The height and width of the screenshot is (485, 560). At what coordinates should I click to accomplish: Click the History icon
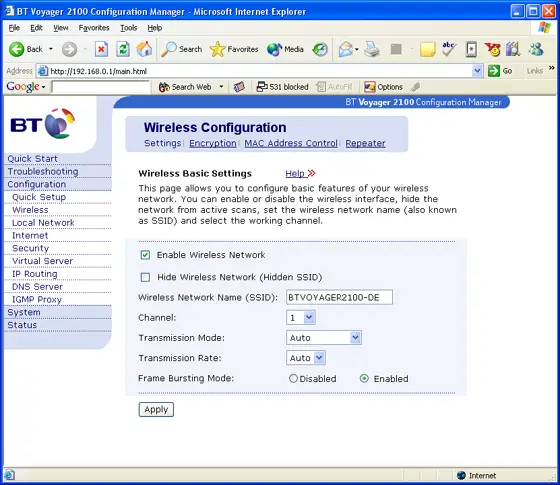320,49
